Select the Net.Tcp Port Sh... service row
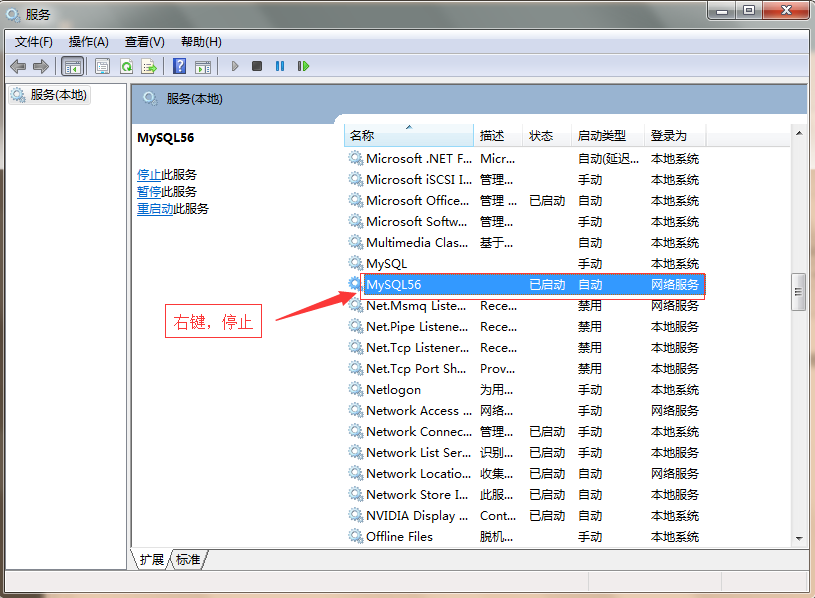This screenshot has height=598, width=815. pos(524,369)
